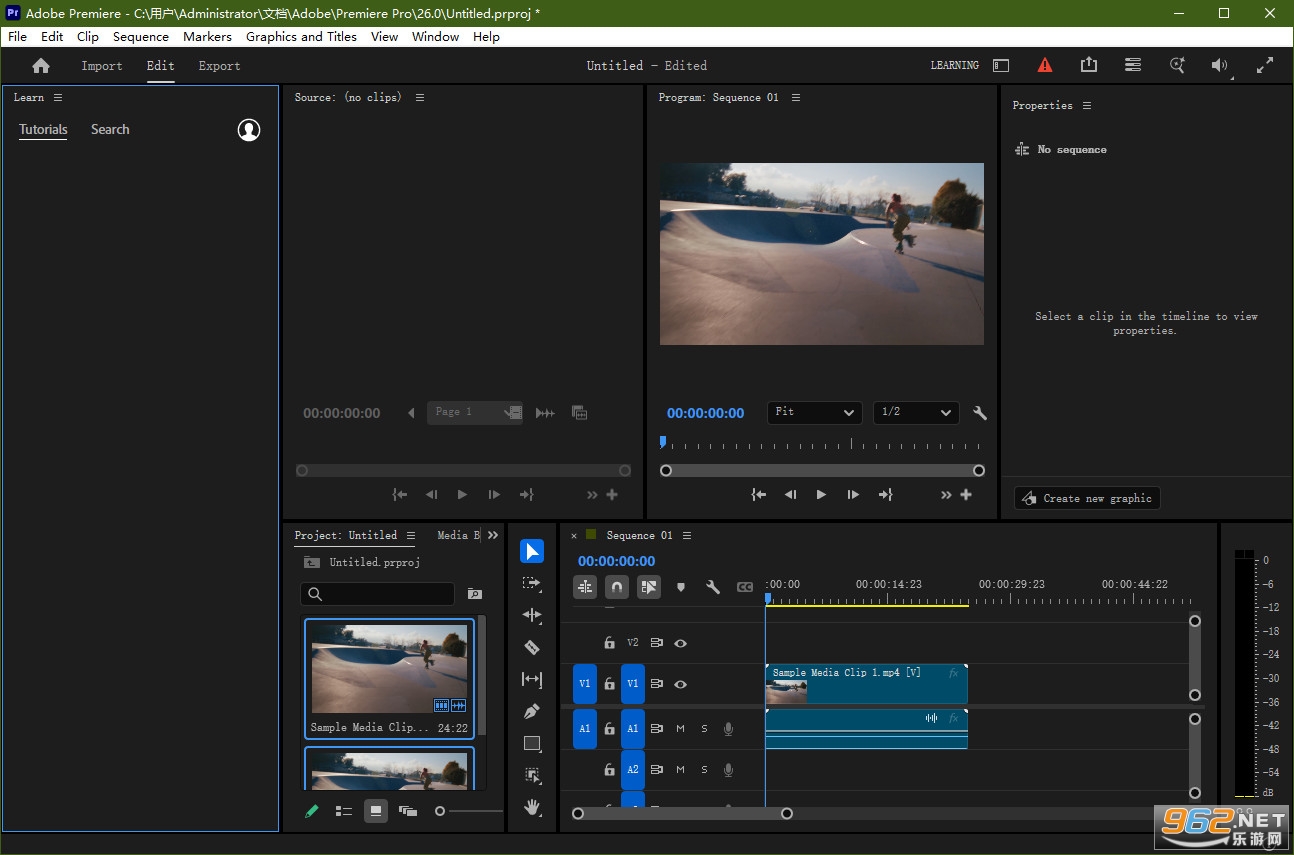Image resolution: width=1294 pixels, height=855 pixels.
Task: Open Sequence 01 timeline panel menu
Action: [687, 535]
